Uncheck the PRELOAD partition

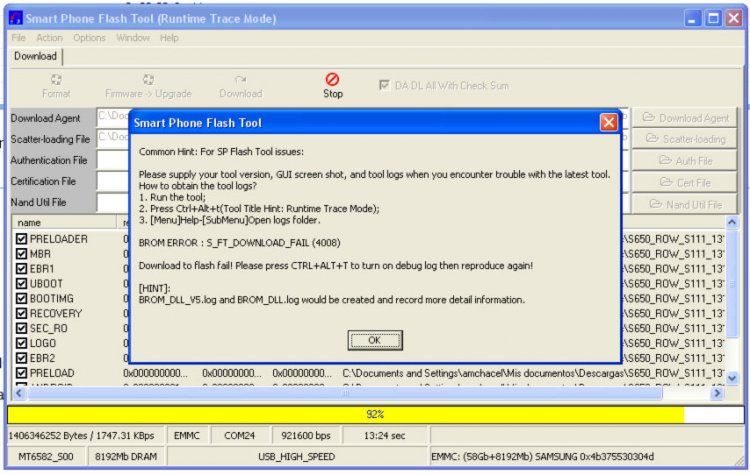tap(21, 373)
